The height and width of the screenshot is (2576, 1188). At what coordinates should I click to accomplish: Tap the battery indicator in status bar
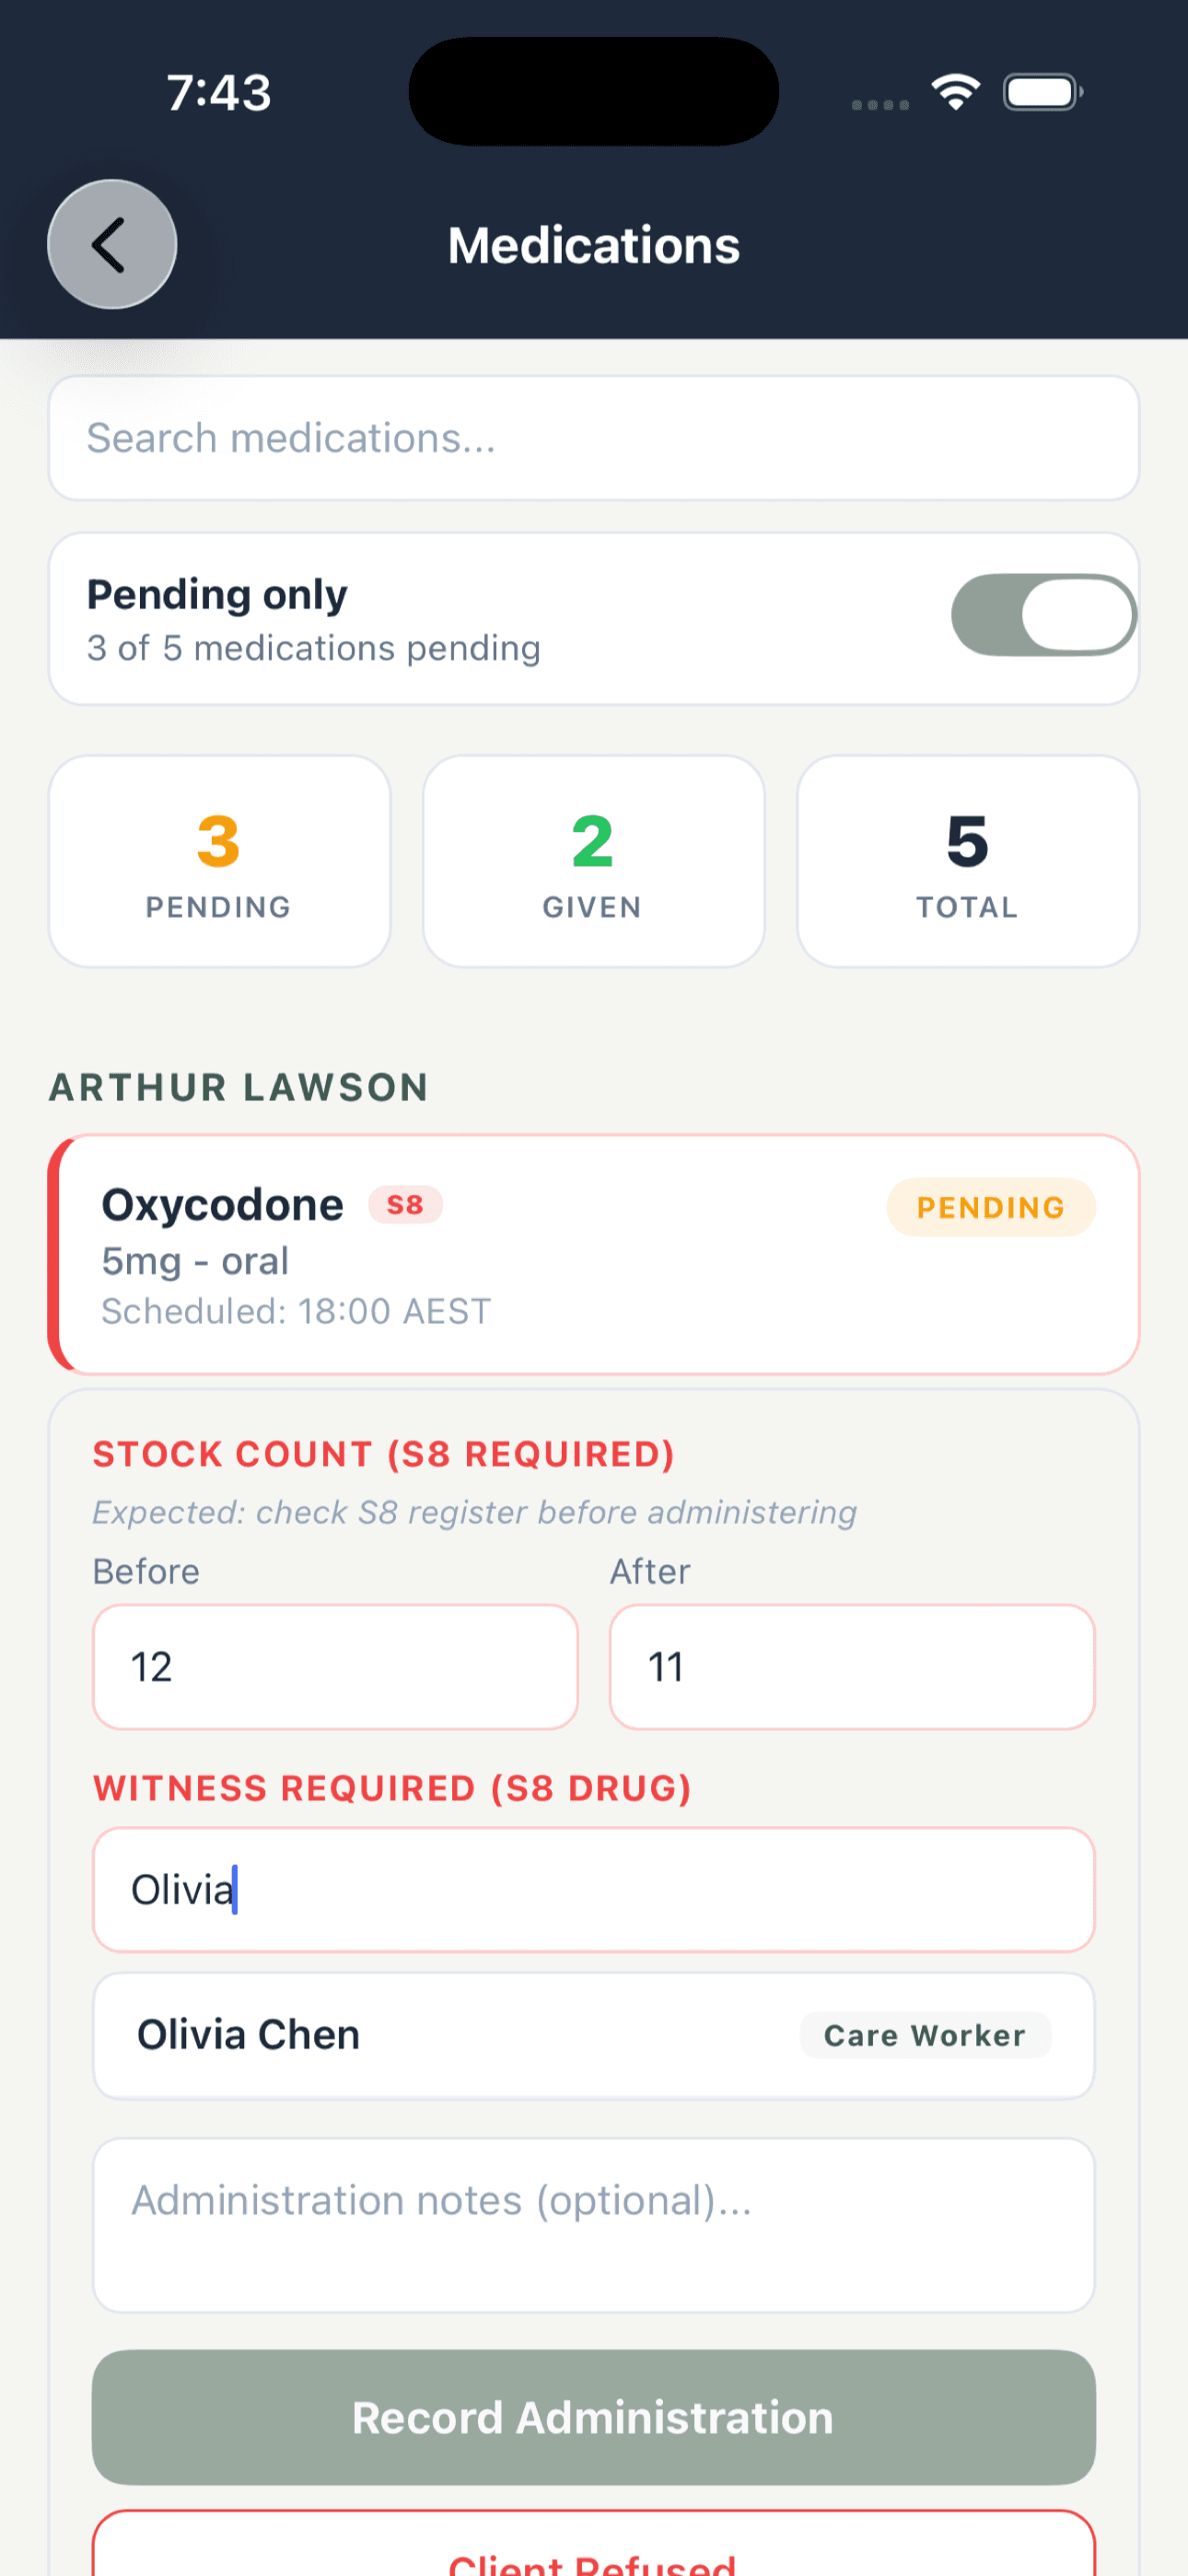[1040, 91]
